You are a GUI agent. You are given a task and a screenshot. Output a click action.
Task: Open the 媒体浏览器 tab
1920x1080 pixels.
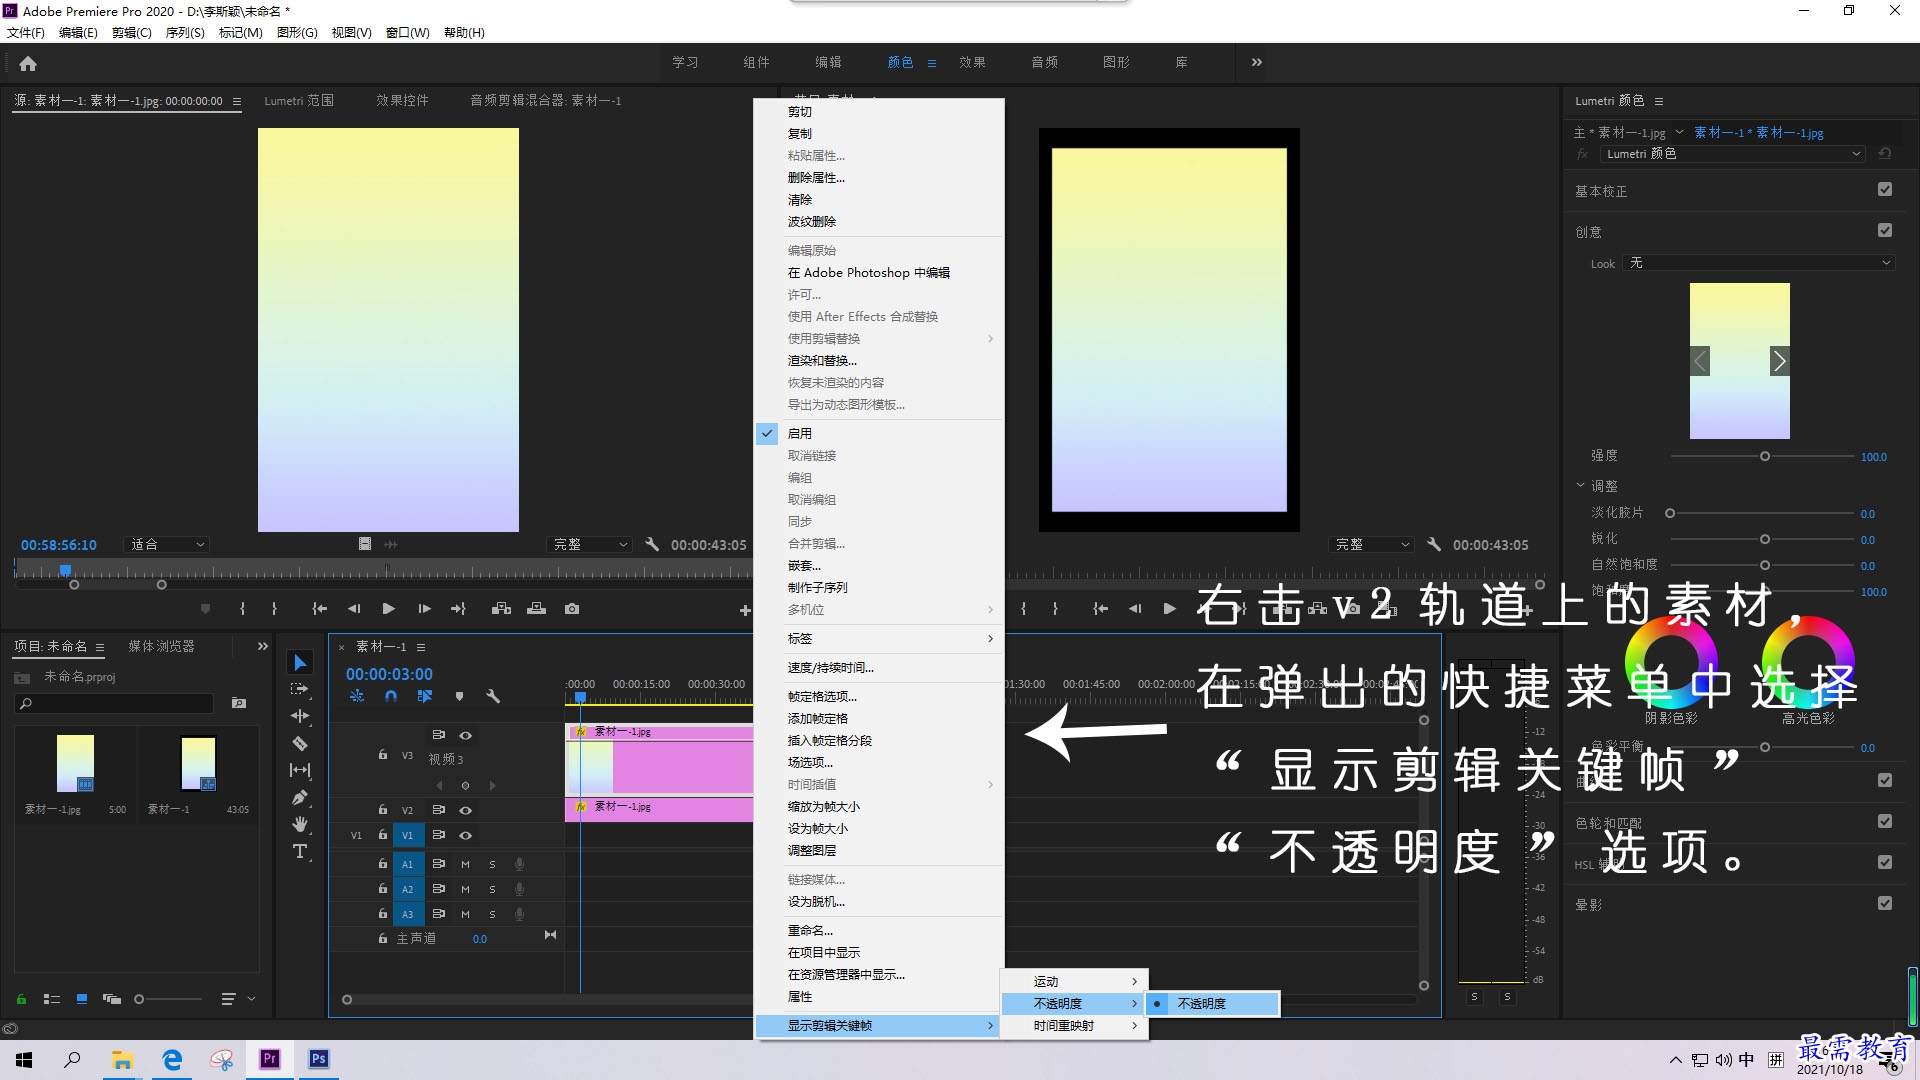[x=161, y=647]
